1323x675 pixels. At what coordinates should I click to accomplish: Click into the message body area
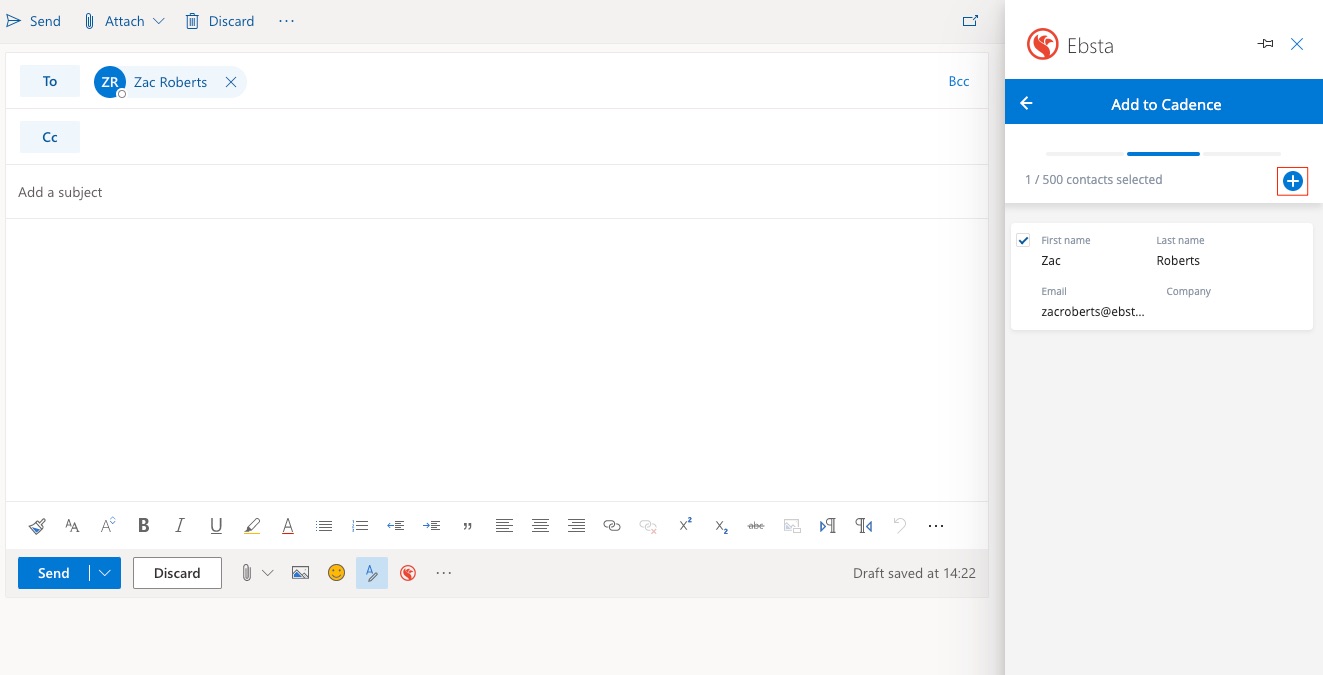pyautogui.click(x=497, y=360)
